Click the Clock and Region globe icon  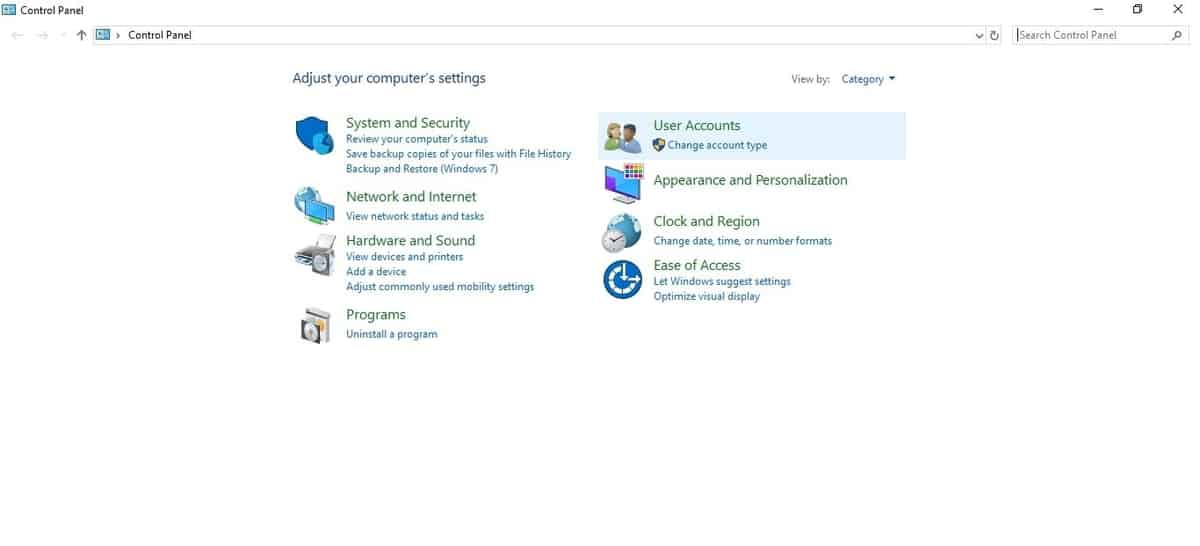coord(621,233)
